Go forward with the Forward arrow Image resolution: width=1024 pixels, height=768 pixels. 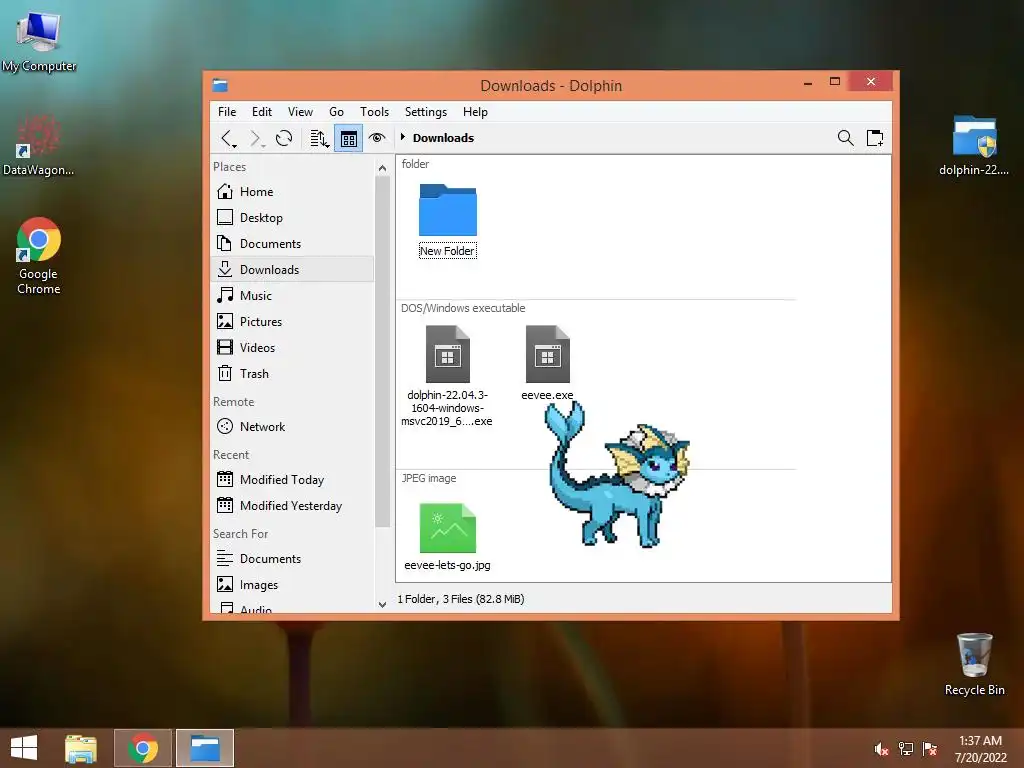[256, 138]
